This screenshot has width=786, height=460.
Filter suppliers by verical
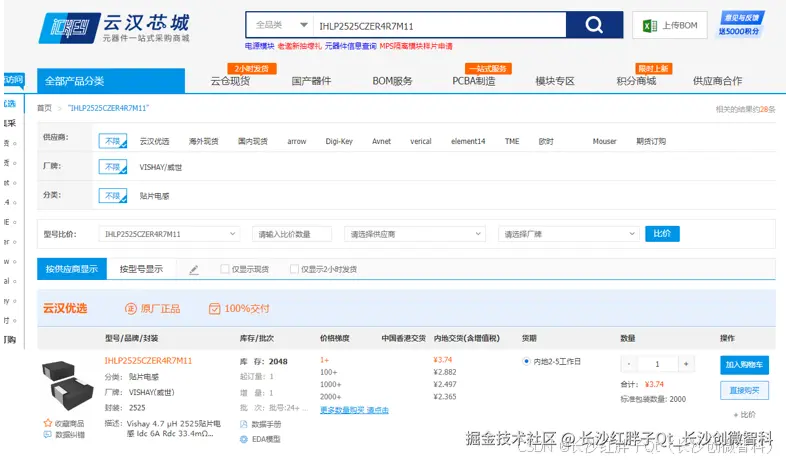[421, 142]
